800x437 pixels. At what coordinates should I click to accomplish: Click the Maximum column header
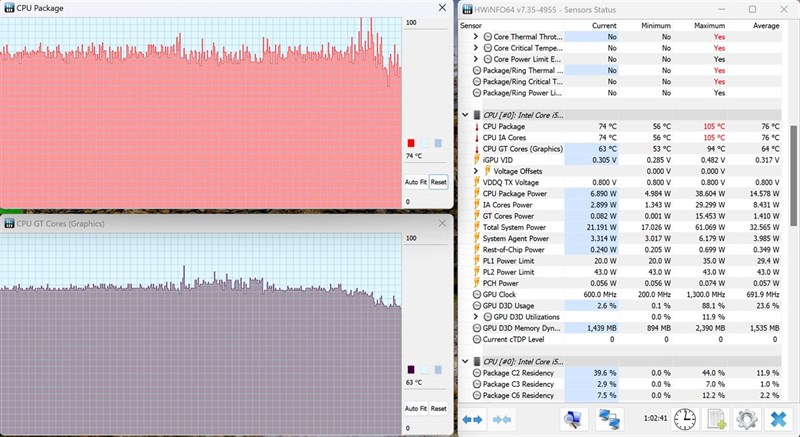pos(709,25)
